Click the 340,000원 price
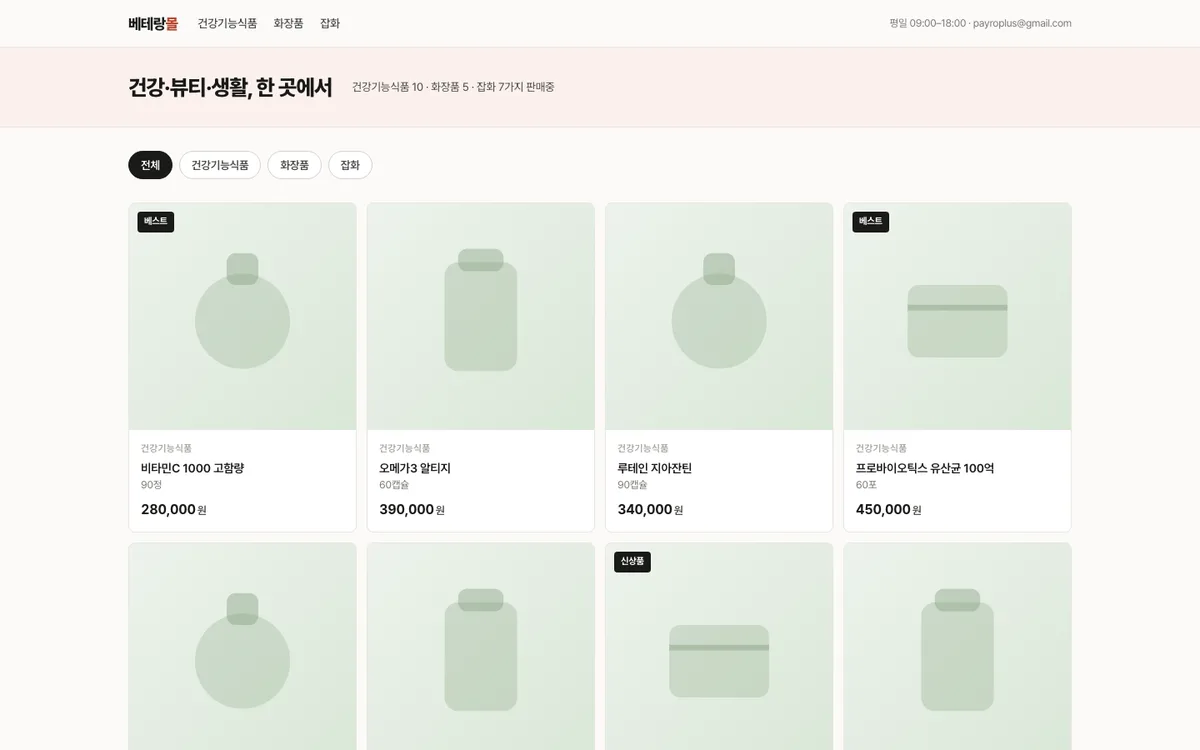This screenshot has height=750, width=1200. 651,510
